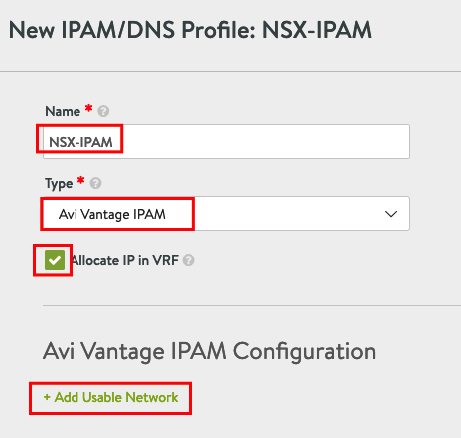The width and height of the screenshot is (461, 438).
Task: Click the red asterisk next to Type
Action: pyautogui.click(x=80, y=181)
